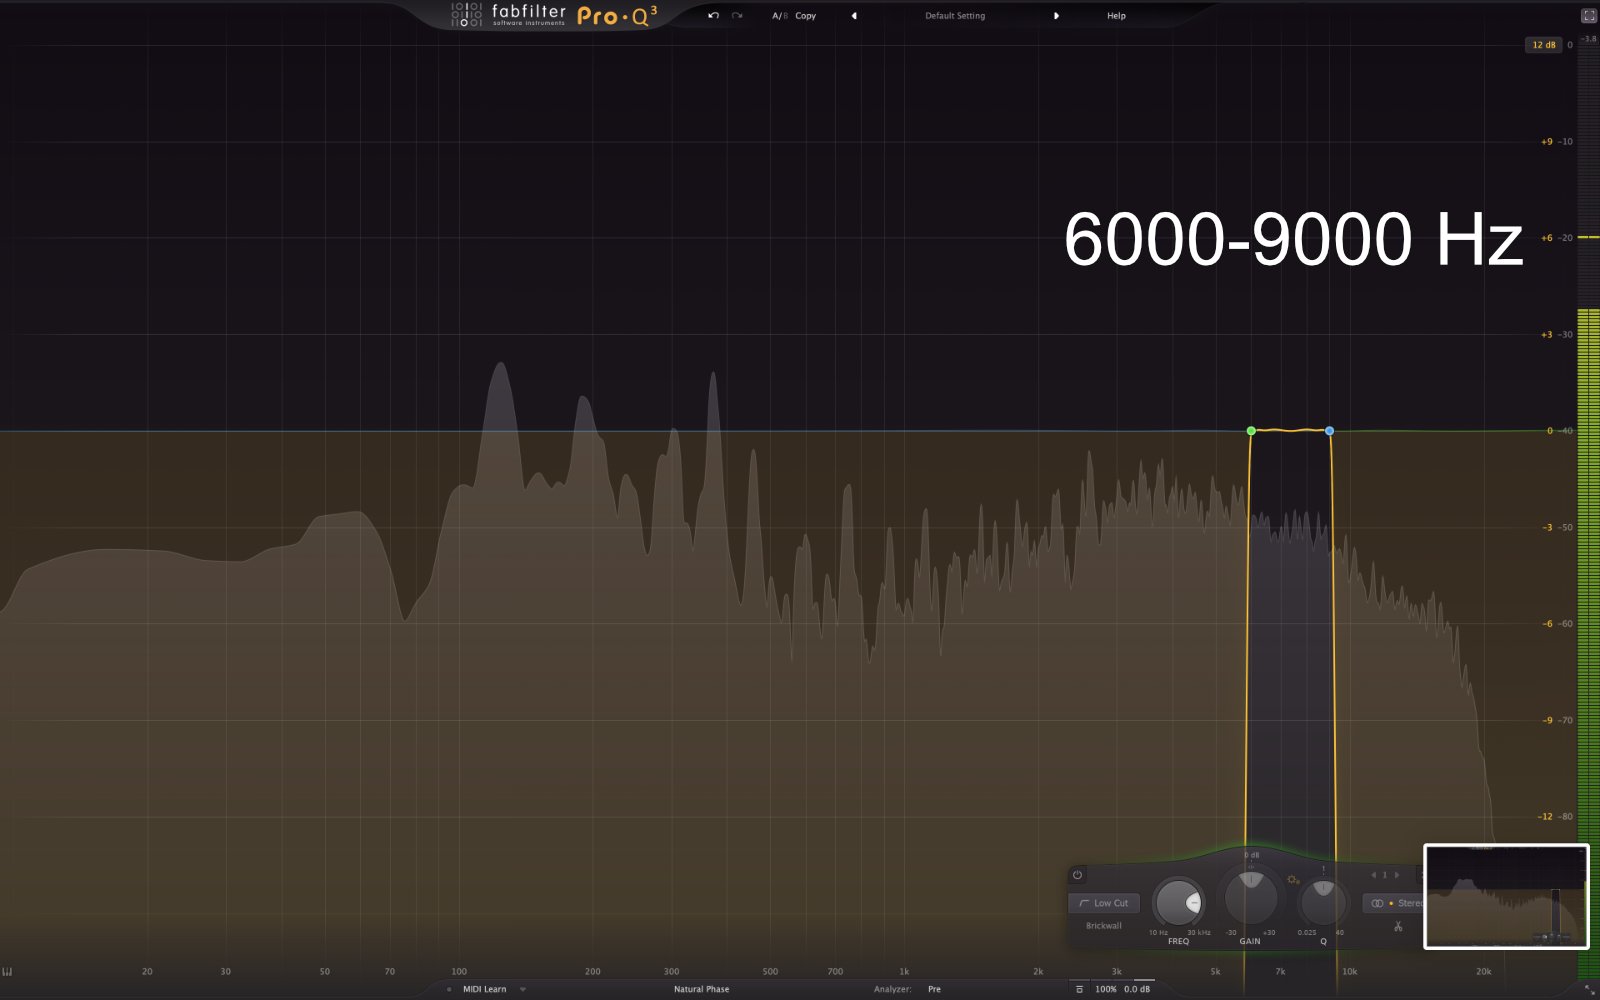Click the 0 dB gain readout above GAIN
Viewport: 1600px width, 1000px height.
[x=1251, y=855]
